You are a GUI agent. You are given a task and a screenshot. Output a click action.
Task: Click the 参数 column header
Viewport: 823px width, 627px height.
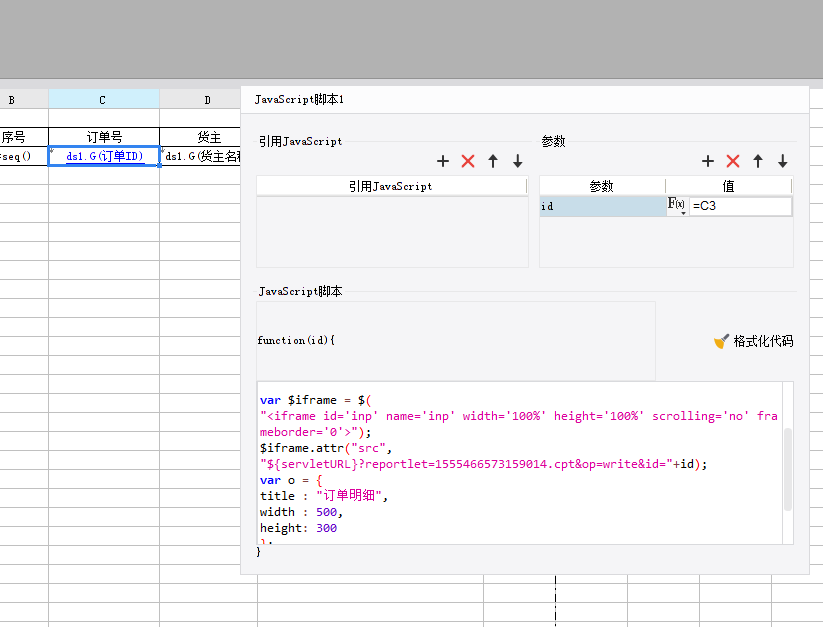602,186
